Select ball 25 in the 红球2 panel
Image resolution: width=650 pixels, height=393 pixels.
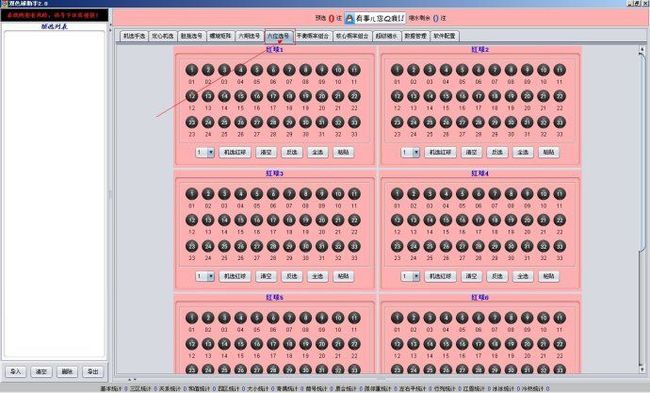(x=429, y=122)
